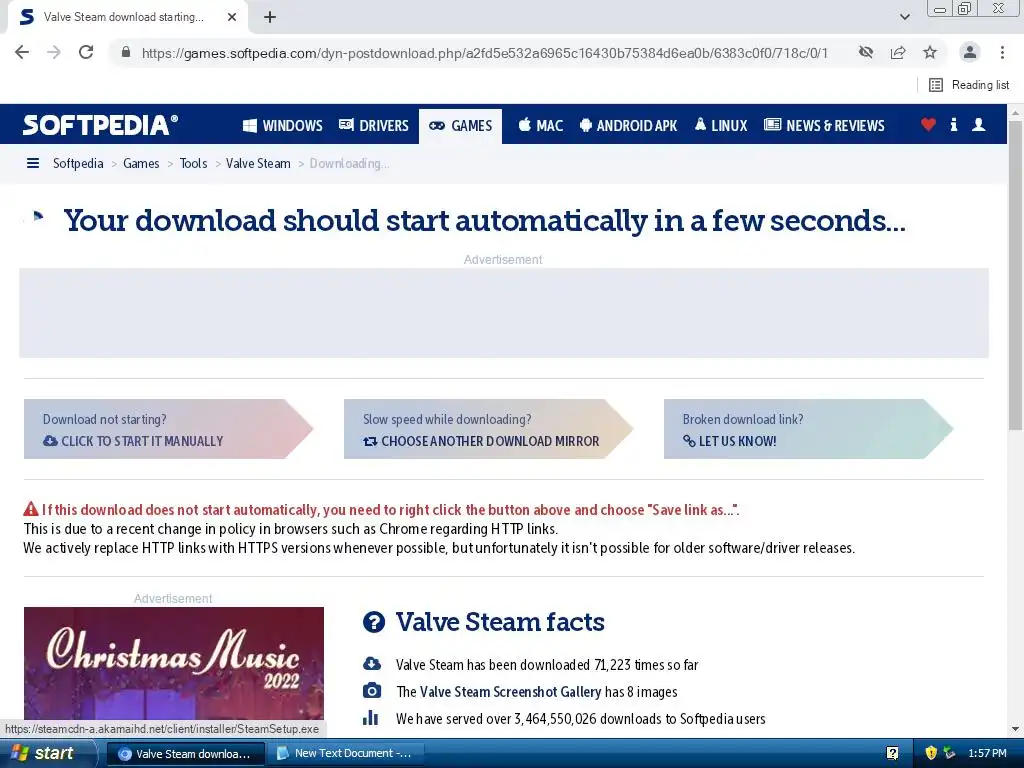Open the hamburger menu in breadcrumb bar
This screenshot has height=768, width=1024.
(x=33, y=163)
